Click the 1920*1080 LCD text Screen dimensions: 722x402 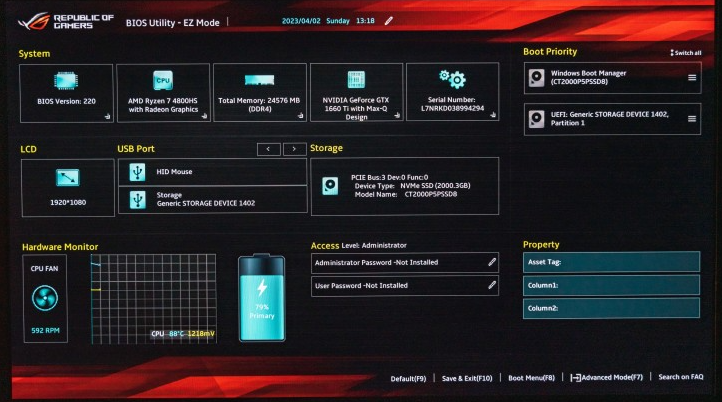[68, 202]
